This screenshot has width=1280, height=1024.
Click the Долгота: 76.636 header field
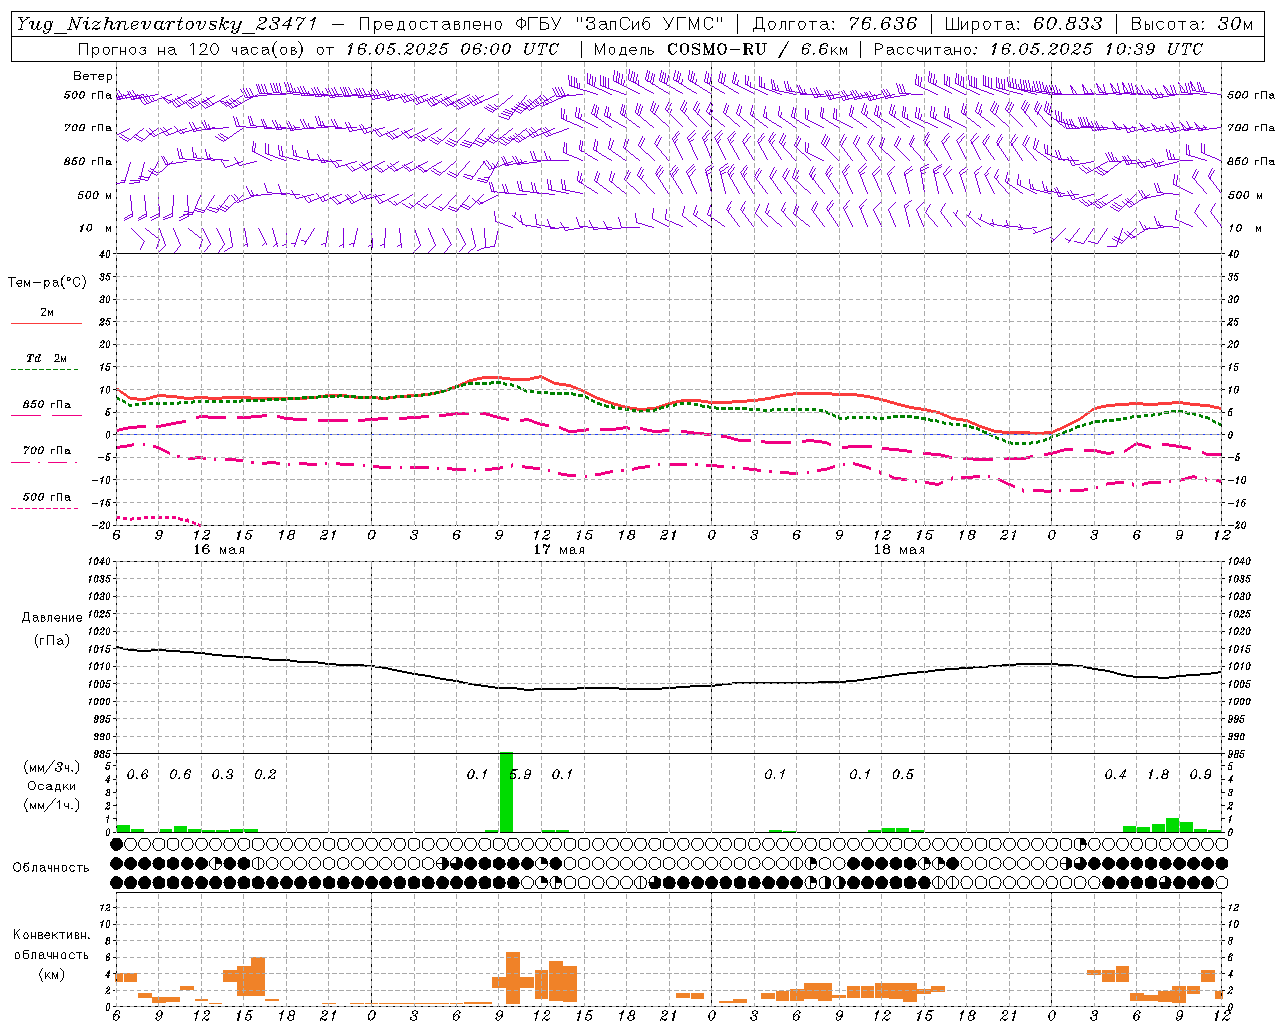(x=834, y=24)
